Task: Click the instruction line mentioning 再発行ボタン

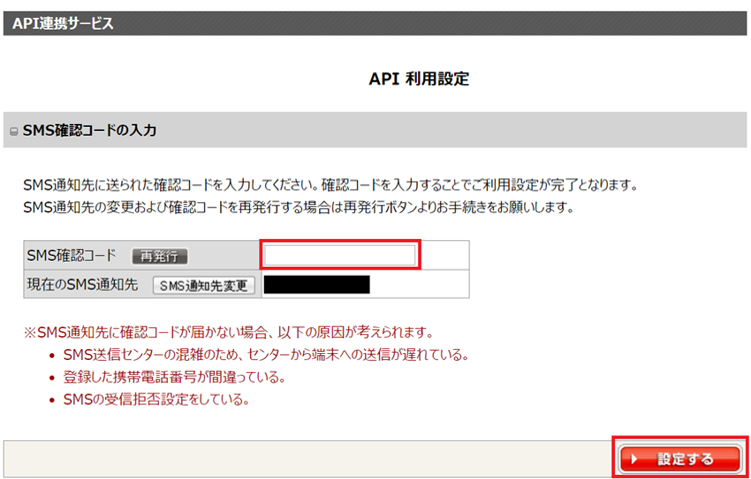Action: (300, 207)
